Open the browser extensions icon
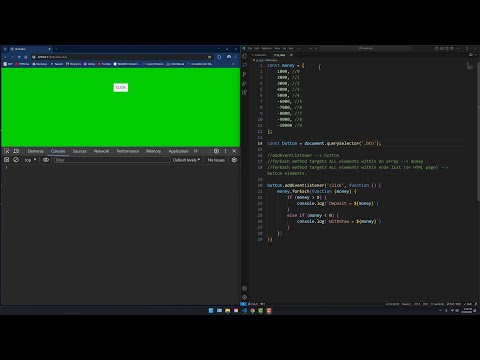Viewport: 480px width, 360px height. click(219, 57)
